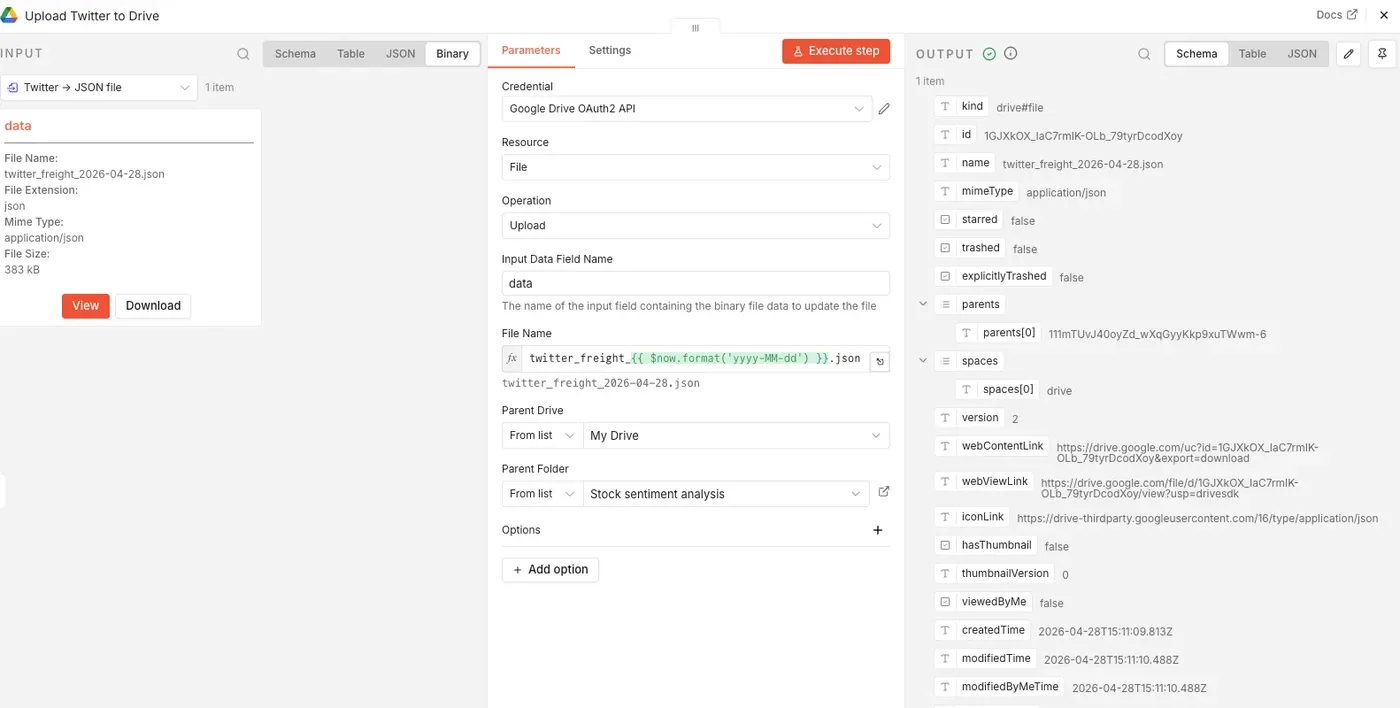Click the boolean icon beside trashed

pyautogui.click(x=945, y=248)
